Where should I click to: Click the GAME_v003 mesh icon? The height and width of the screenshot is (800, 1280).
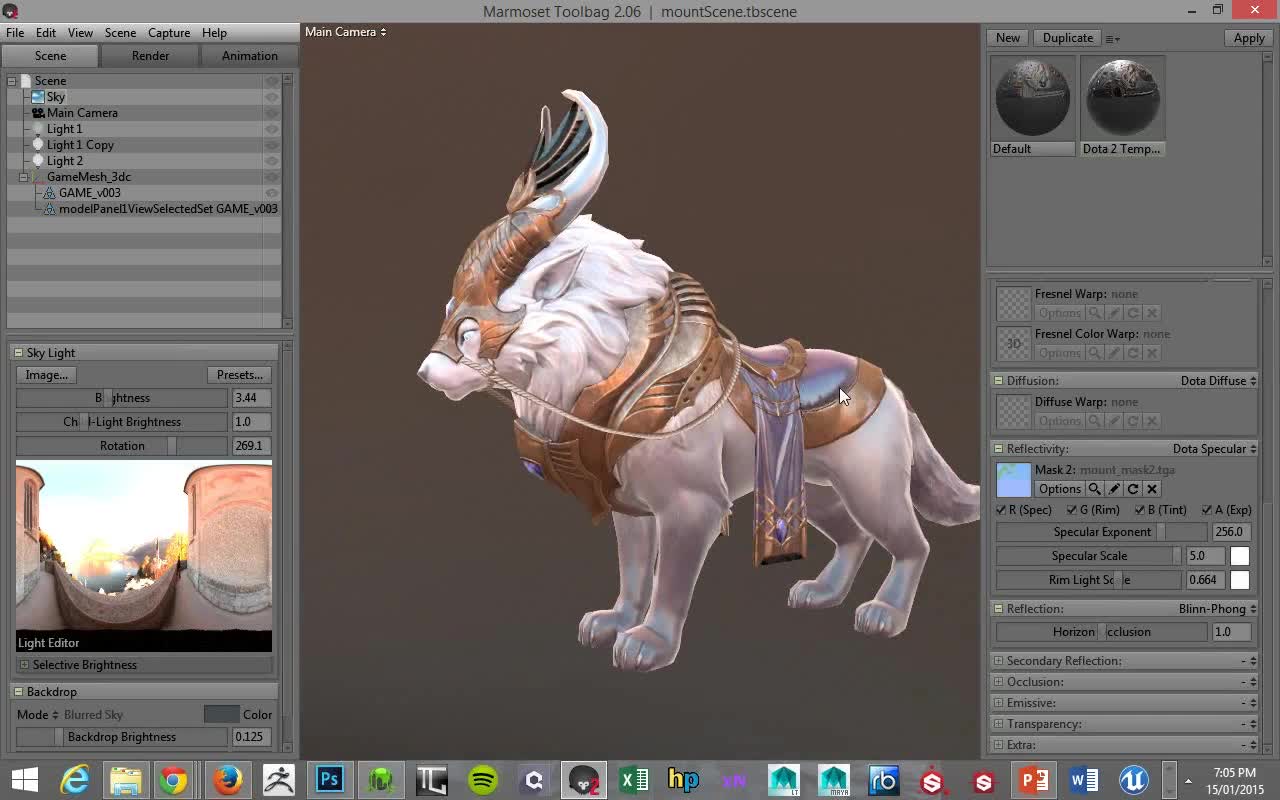tap(50, 193)
